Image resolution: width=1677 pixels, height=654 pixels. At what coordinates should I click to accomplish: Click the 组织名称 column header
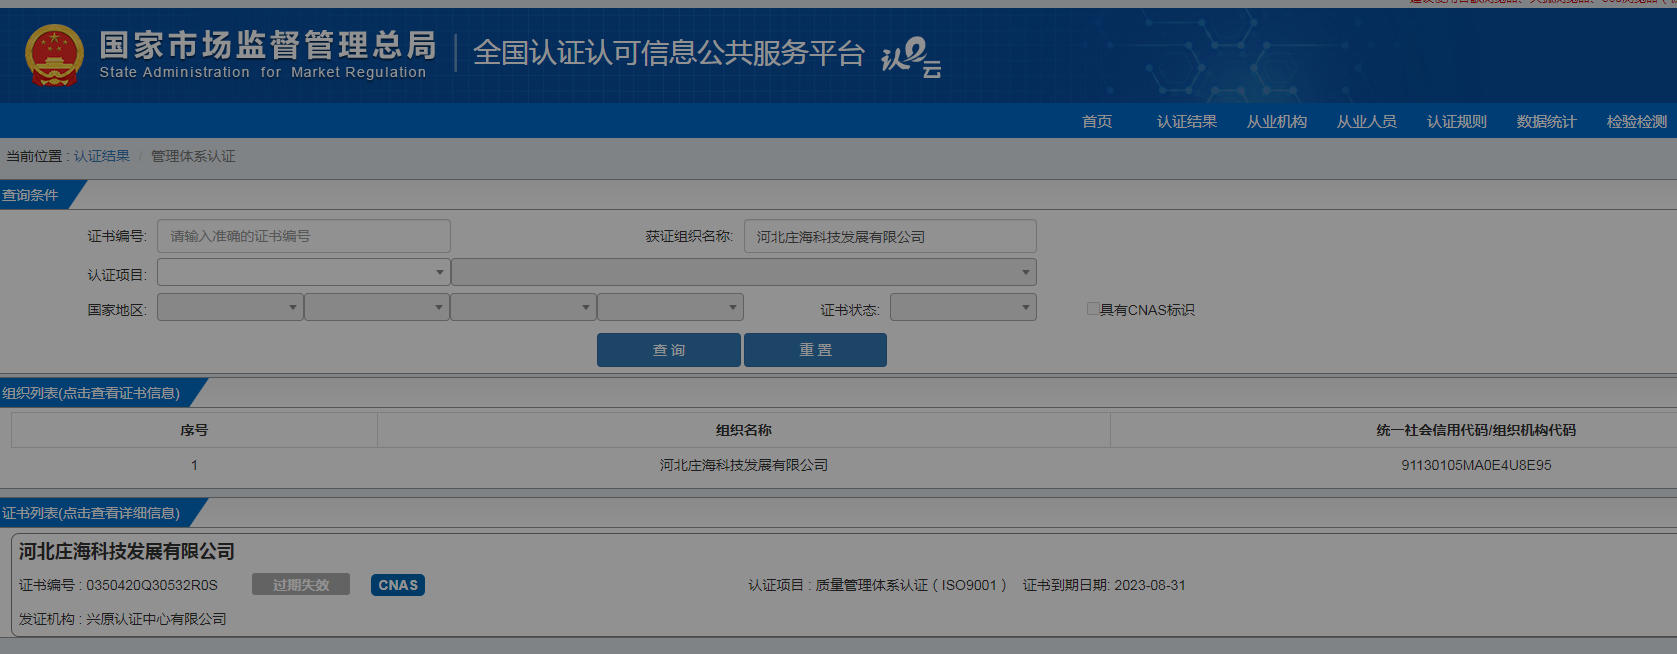pyautogui.click(x=744, y=430)
